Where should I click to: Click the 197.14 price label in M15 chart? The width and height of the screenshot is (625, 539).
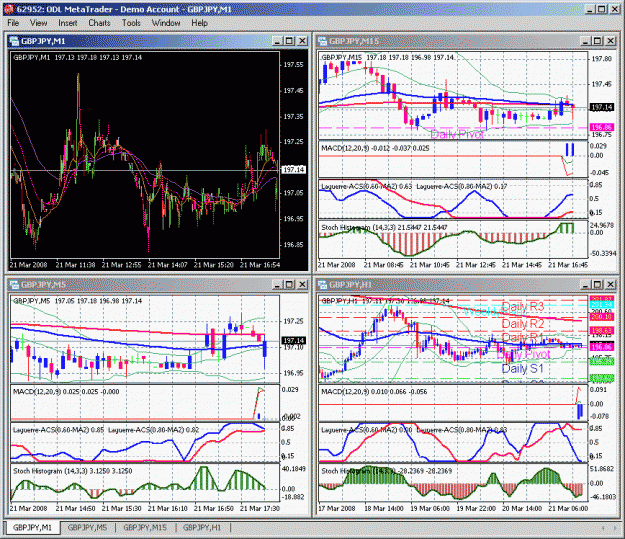pos(602,107)
